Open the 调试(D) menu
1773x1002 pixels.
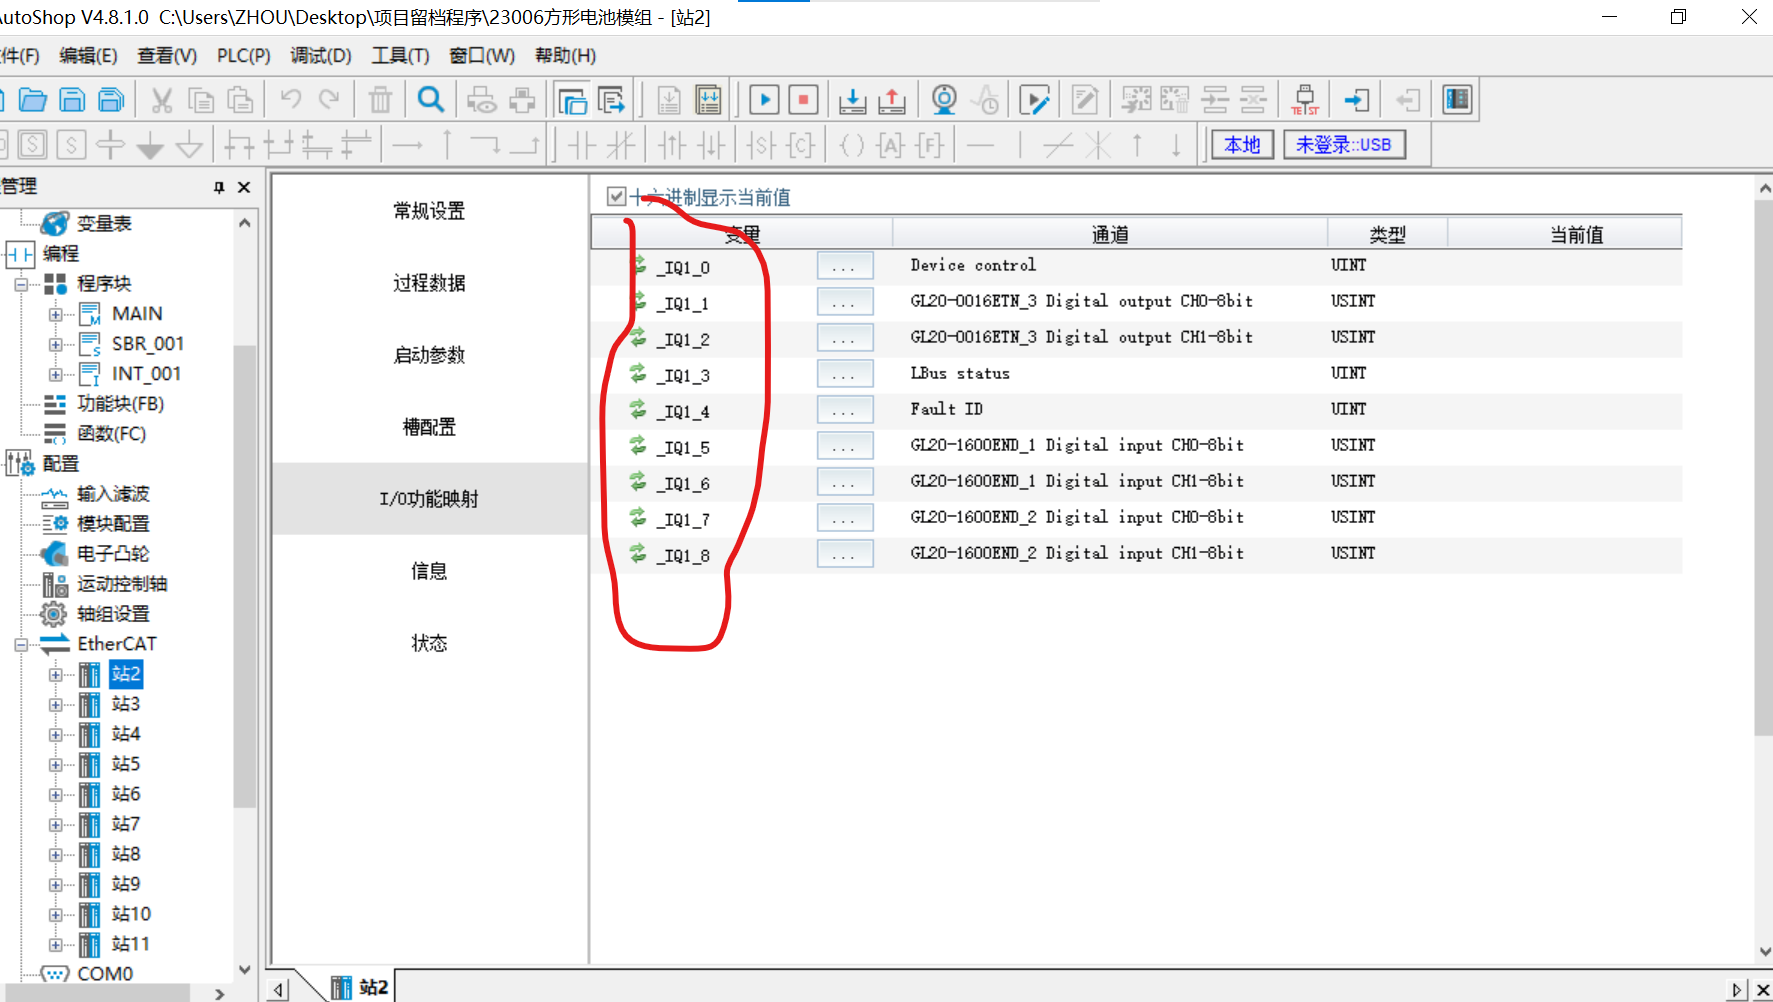tap(321, 56)
